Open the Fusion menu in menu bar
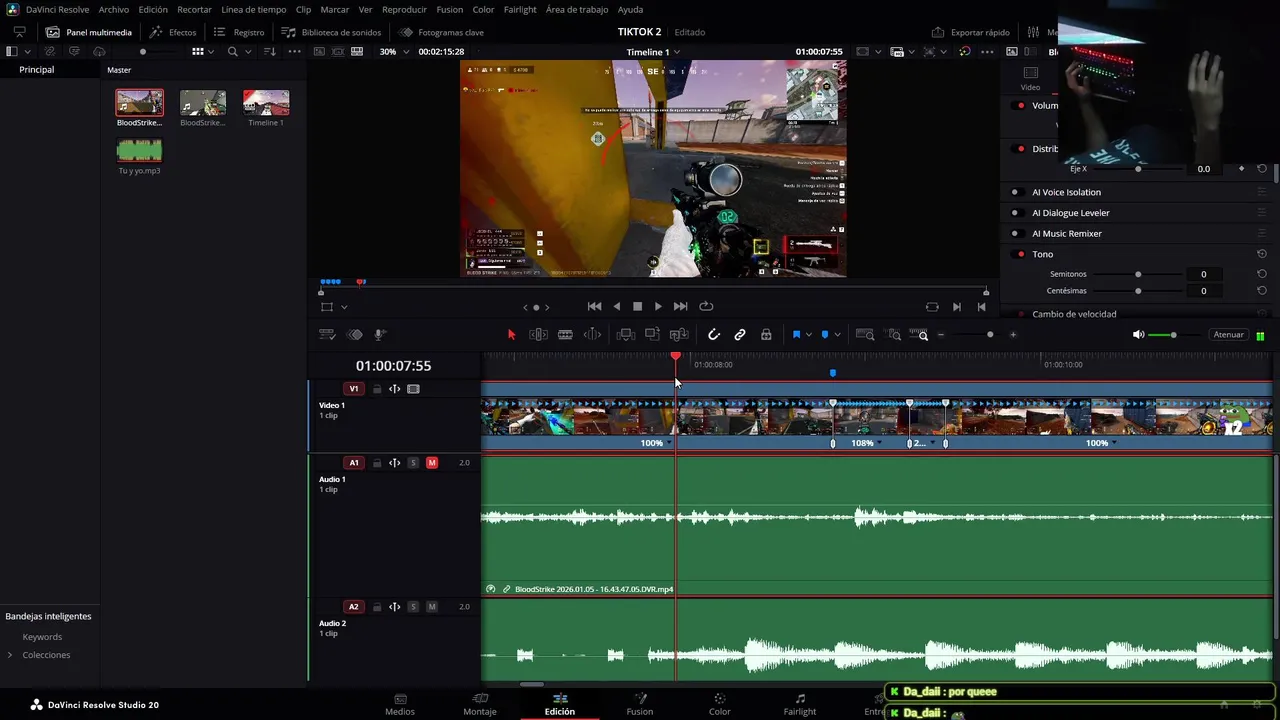The width and height of the screenshot is (1280, 720). click(450, 9)
